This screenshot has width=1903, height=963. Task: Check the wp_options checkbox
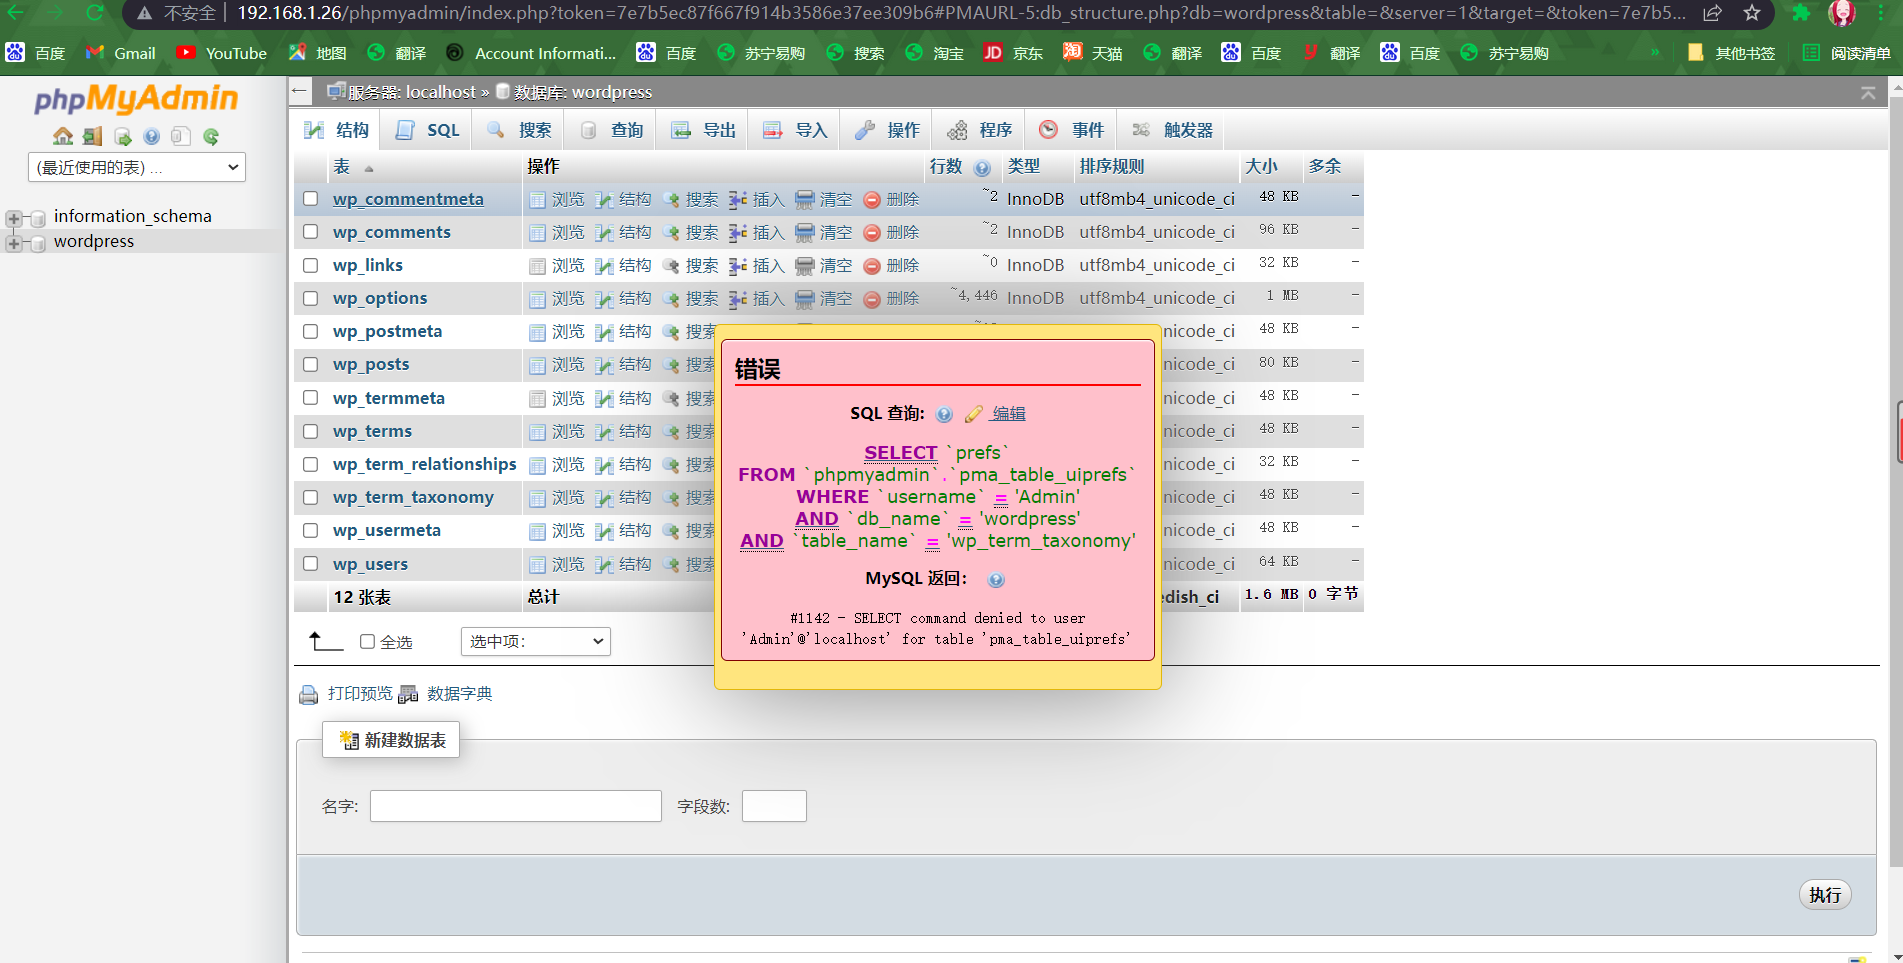tap(311, 298)
